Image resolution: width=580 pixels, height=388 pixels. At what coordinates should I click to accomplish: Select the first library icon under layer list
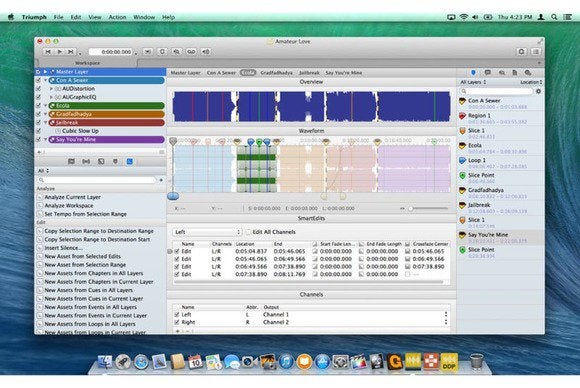pos(71,162)
